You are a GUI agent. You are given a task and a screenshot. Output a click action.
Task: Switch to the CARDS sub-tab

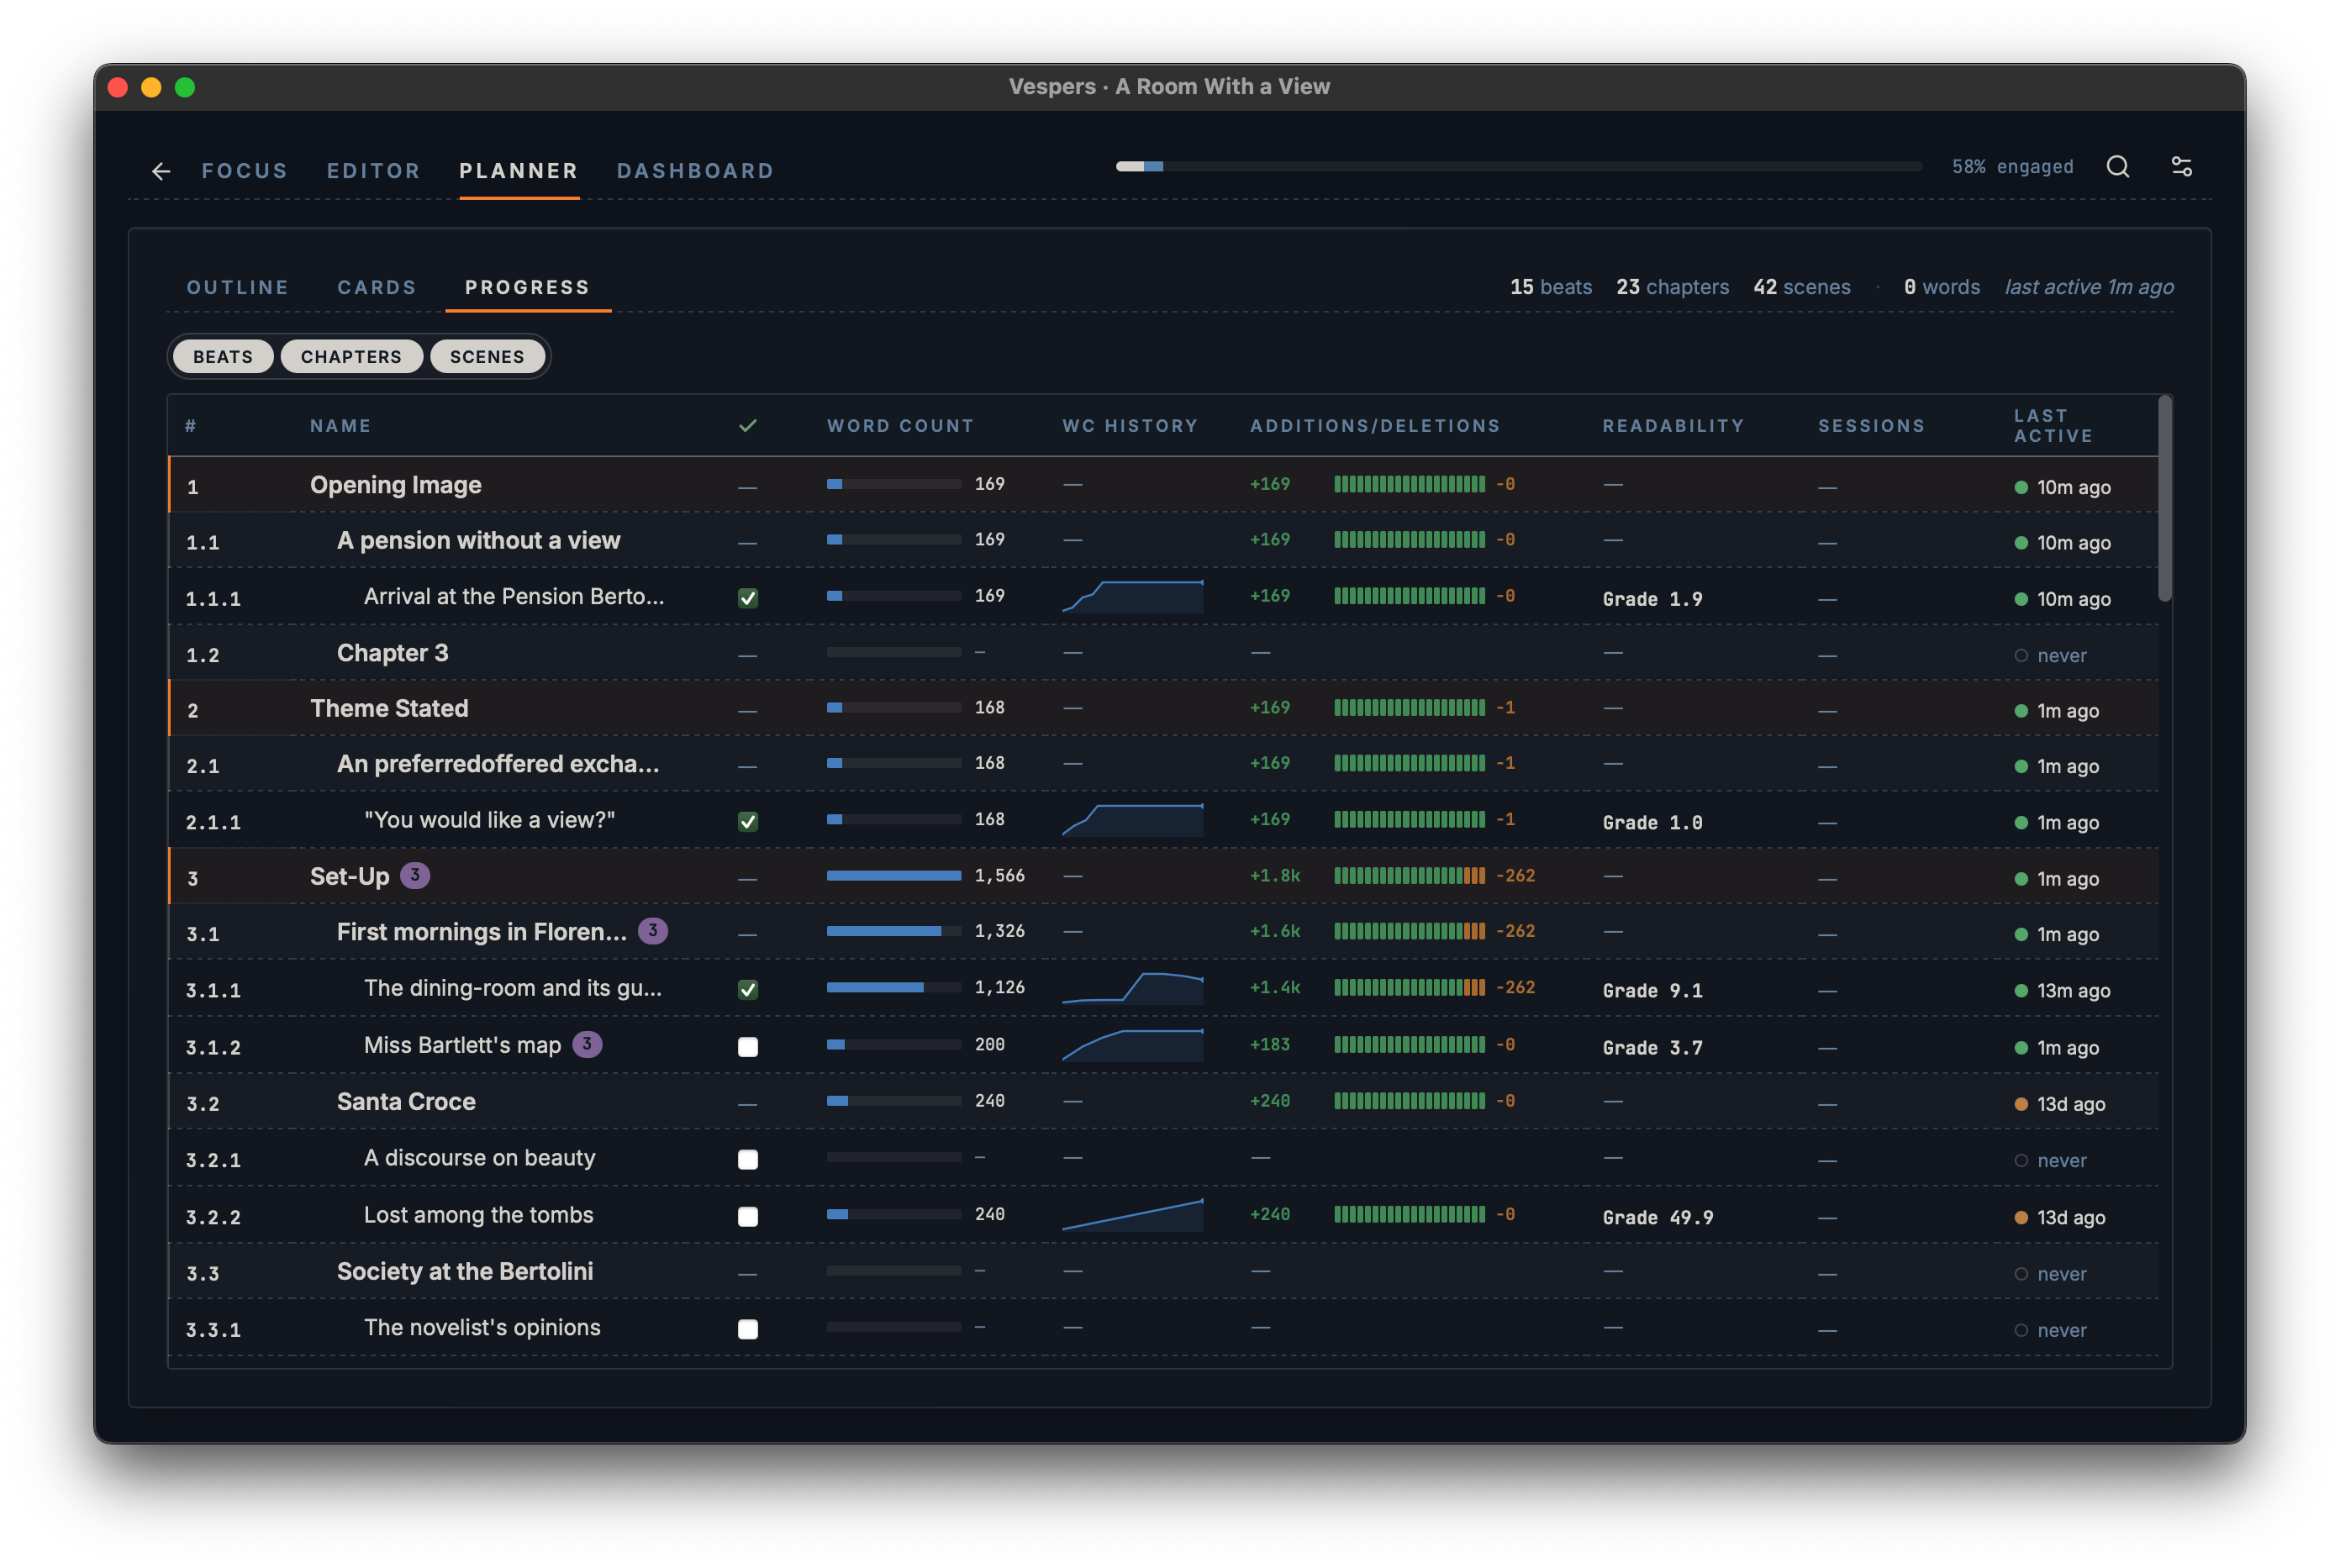tap(376, 288)
